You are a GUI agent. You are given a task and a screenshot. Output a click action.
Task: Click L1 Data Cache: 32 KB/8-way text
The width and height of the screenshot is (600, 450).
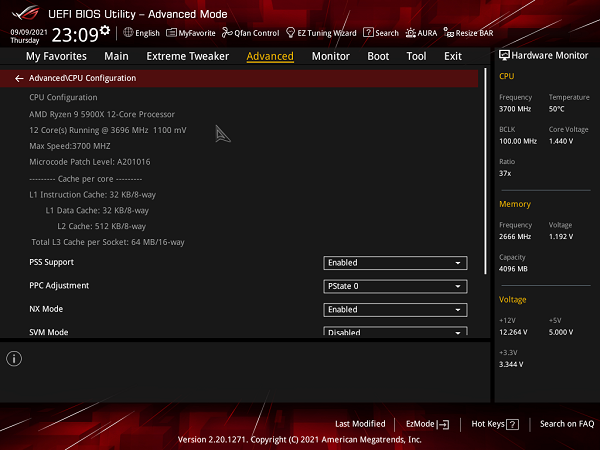[x=97, y=210]
